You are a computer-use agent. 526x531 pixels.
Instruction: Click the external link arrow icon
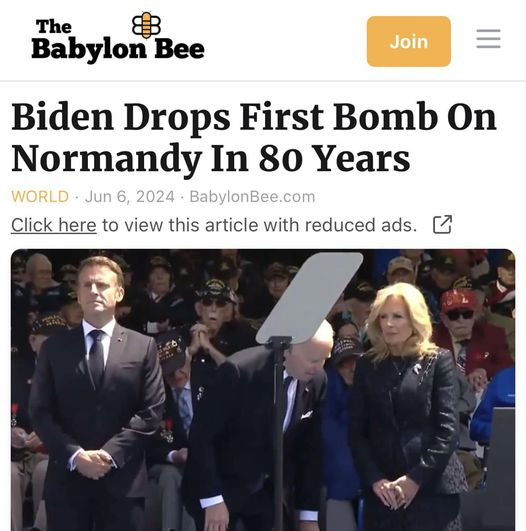(x=442, y=225)
